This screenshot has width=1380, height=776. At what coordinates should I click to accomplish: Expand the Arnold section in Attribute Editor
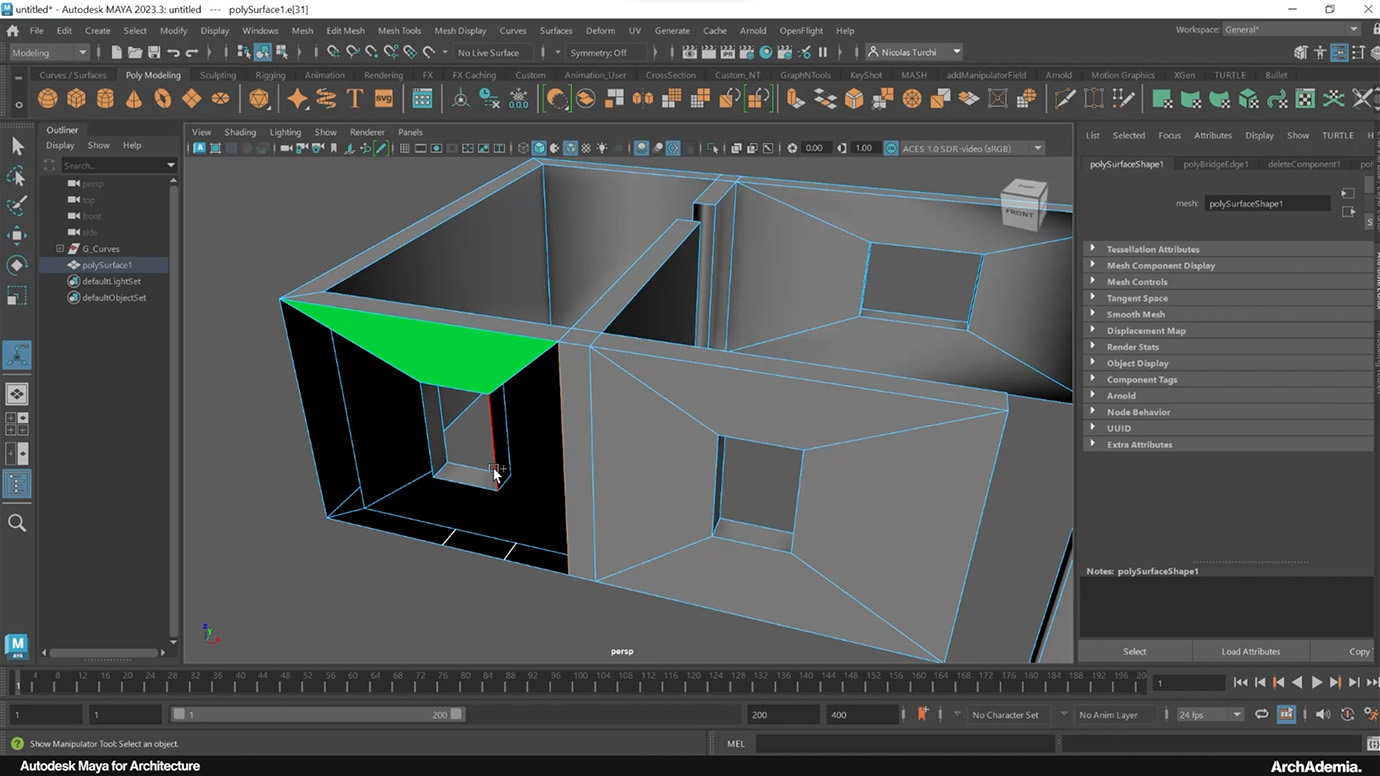click(1121, 395)
